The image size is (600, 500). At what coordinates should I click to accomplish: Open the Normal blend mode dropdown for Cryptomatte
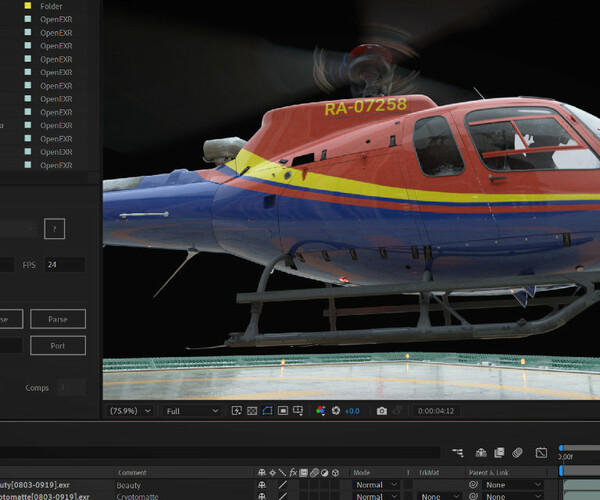pos(377,496)
